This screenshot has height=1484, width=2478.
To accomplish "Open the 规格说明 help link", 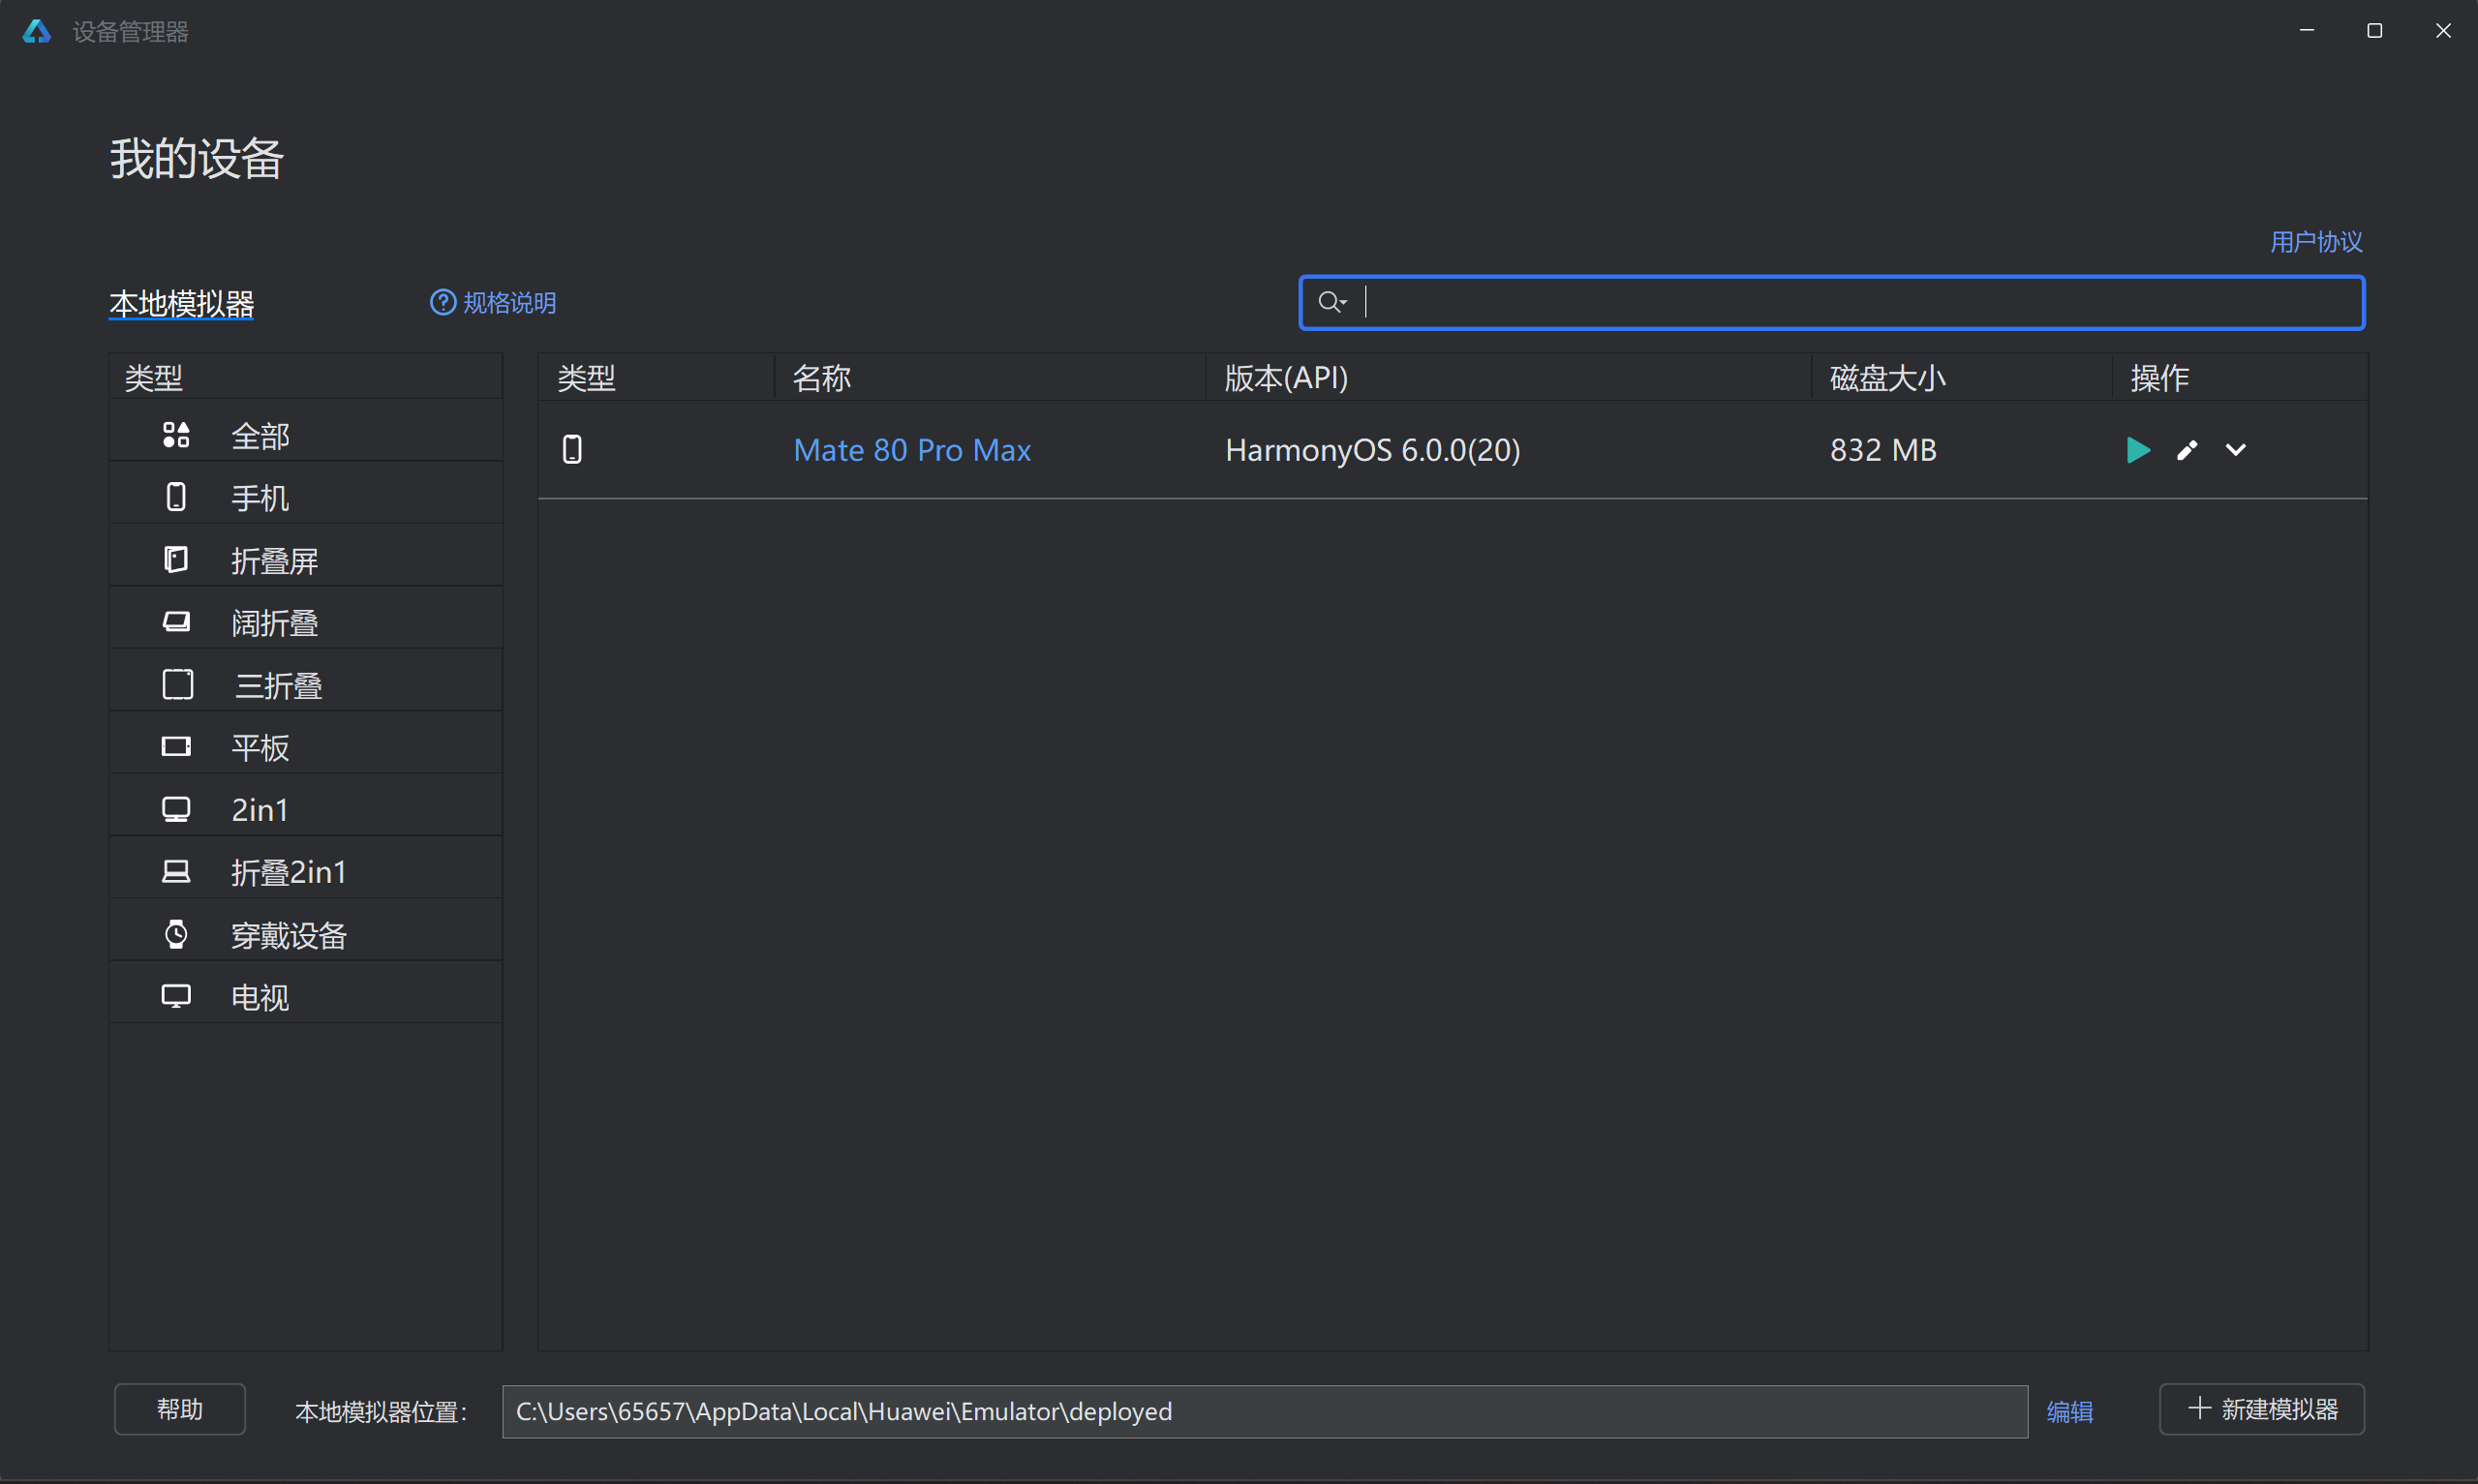I will [493, 302].
